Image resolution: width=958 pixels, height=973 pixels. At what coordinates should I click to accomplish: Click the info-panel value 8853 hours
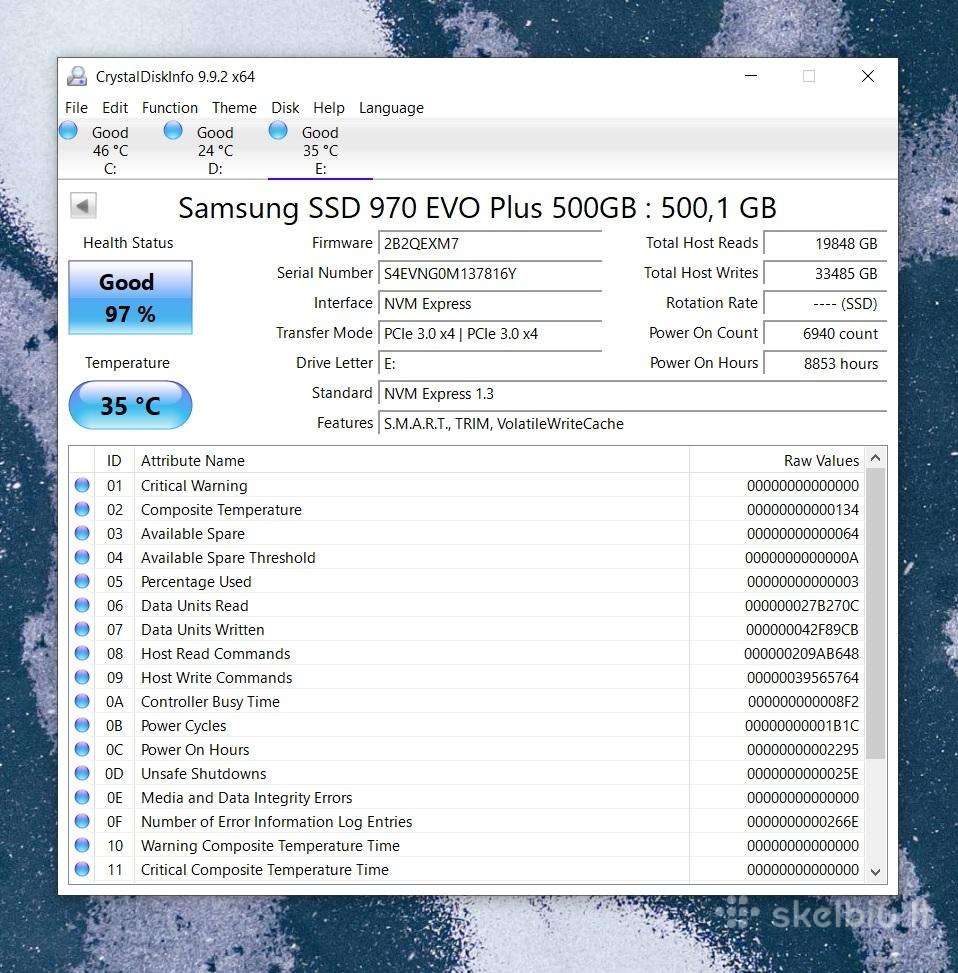(825, 363)
